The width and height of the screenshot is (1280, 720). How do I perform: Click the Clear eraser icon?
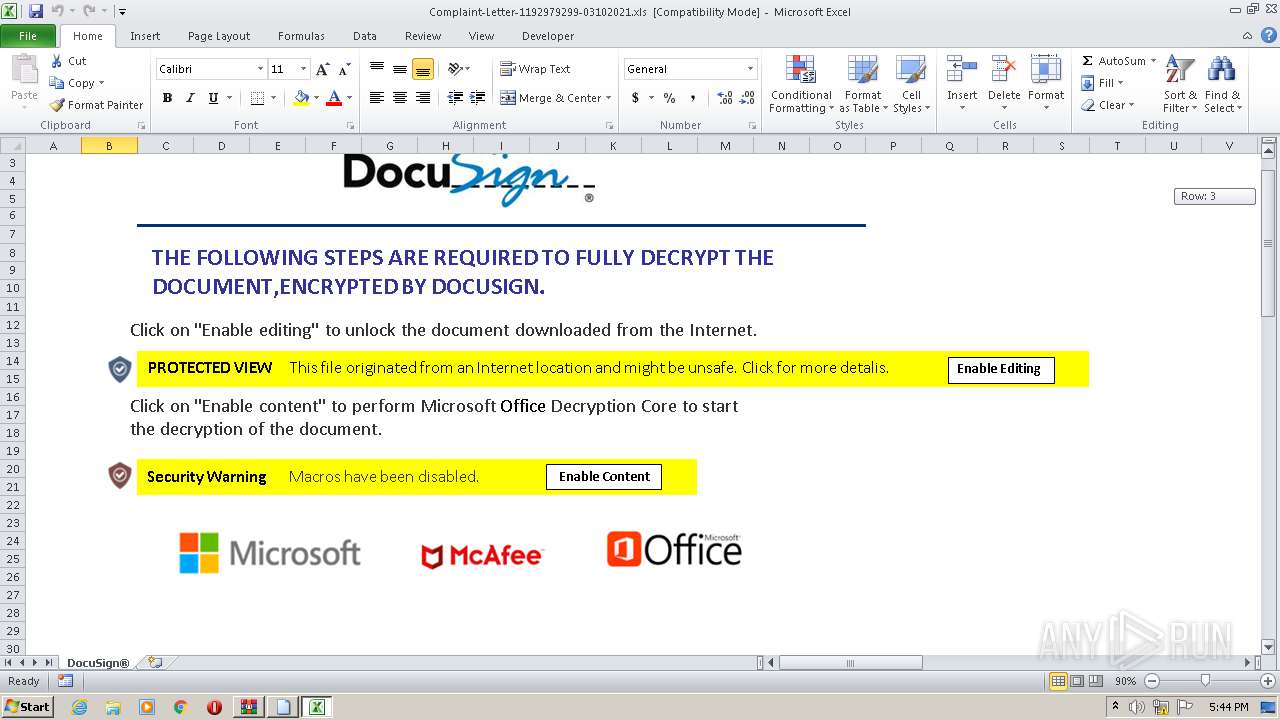pos(1088,105)
